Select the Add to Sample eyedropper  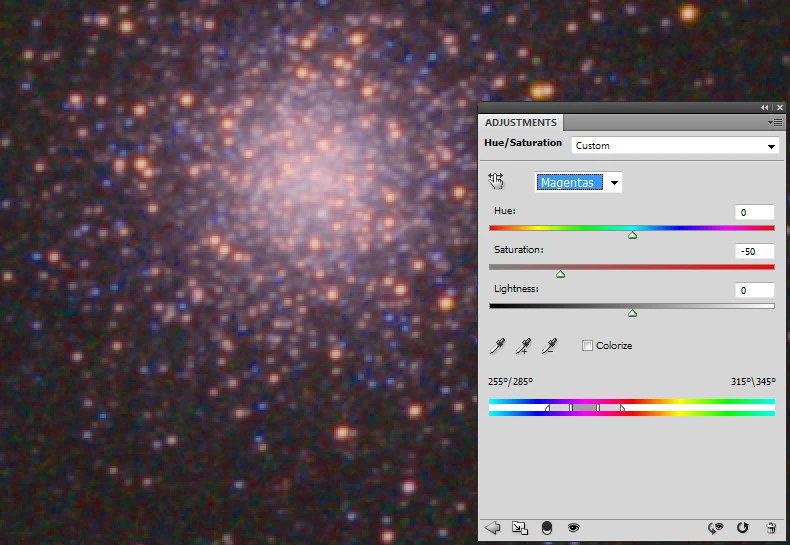(x=522, y=346)
